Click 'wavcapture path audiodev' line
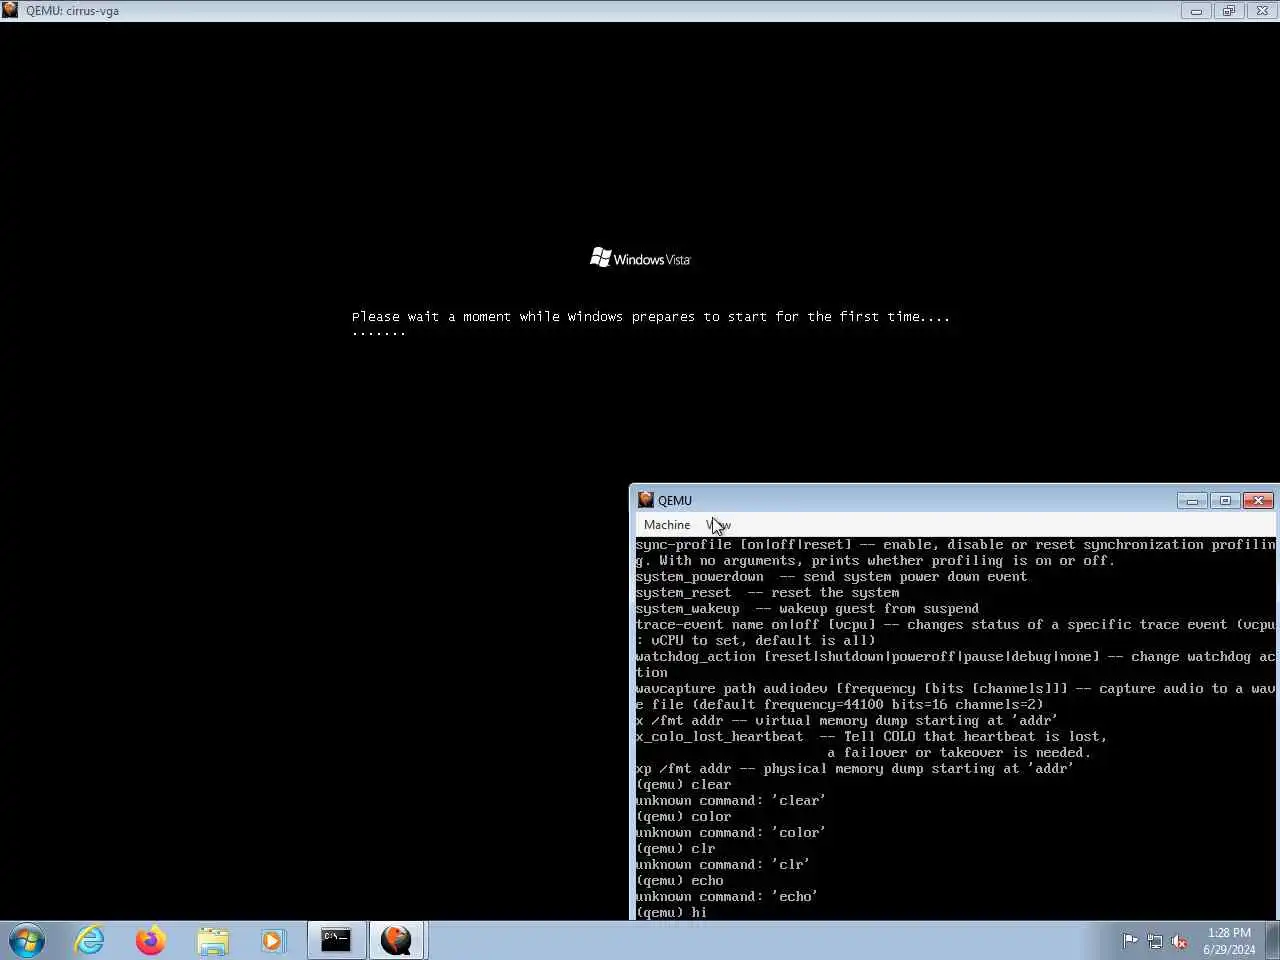The image size is (1280, 960). coord(955,689)
